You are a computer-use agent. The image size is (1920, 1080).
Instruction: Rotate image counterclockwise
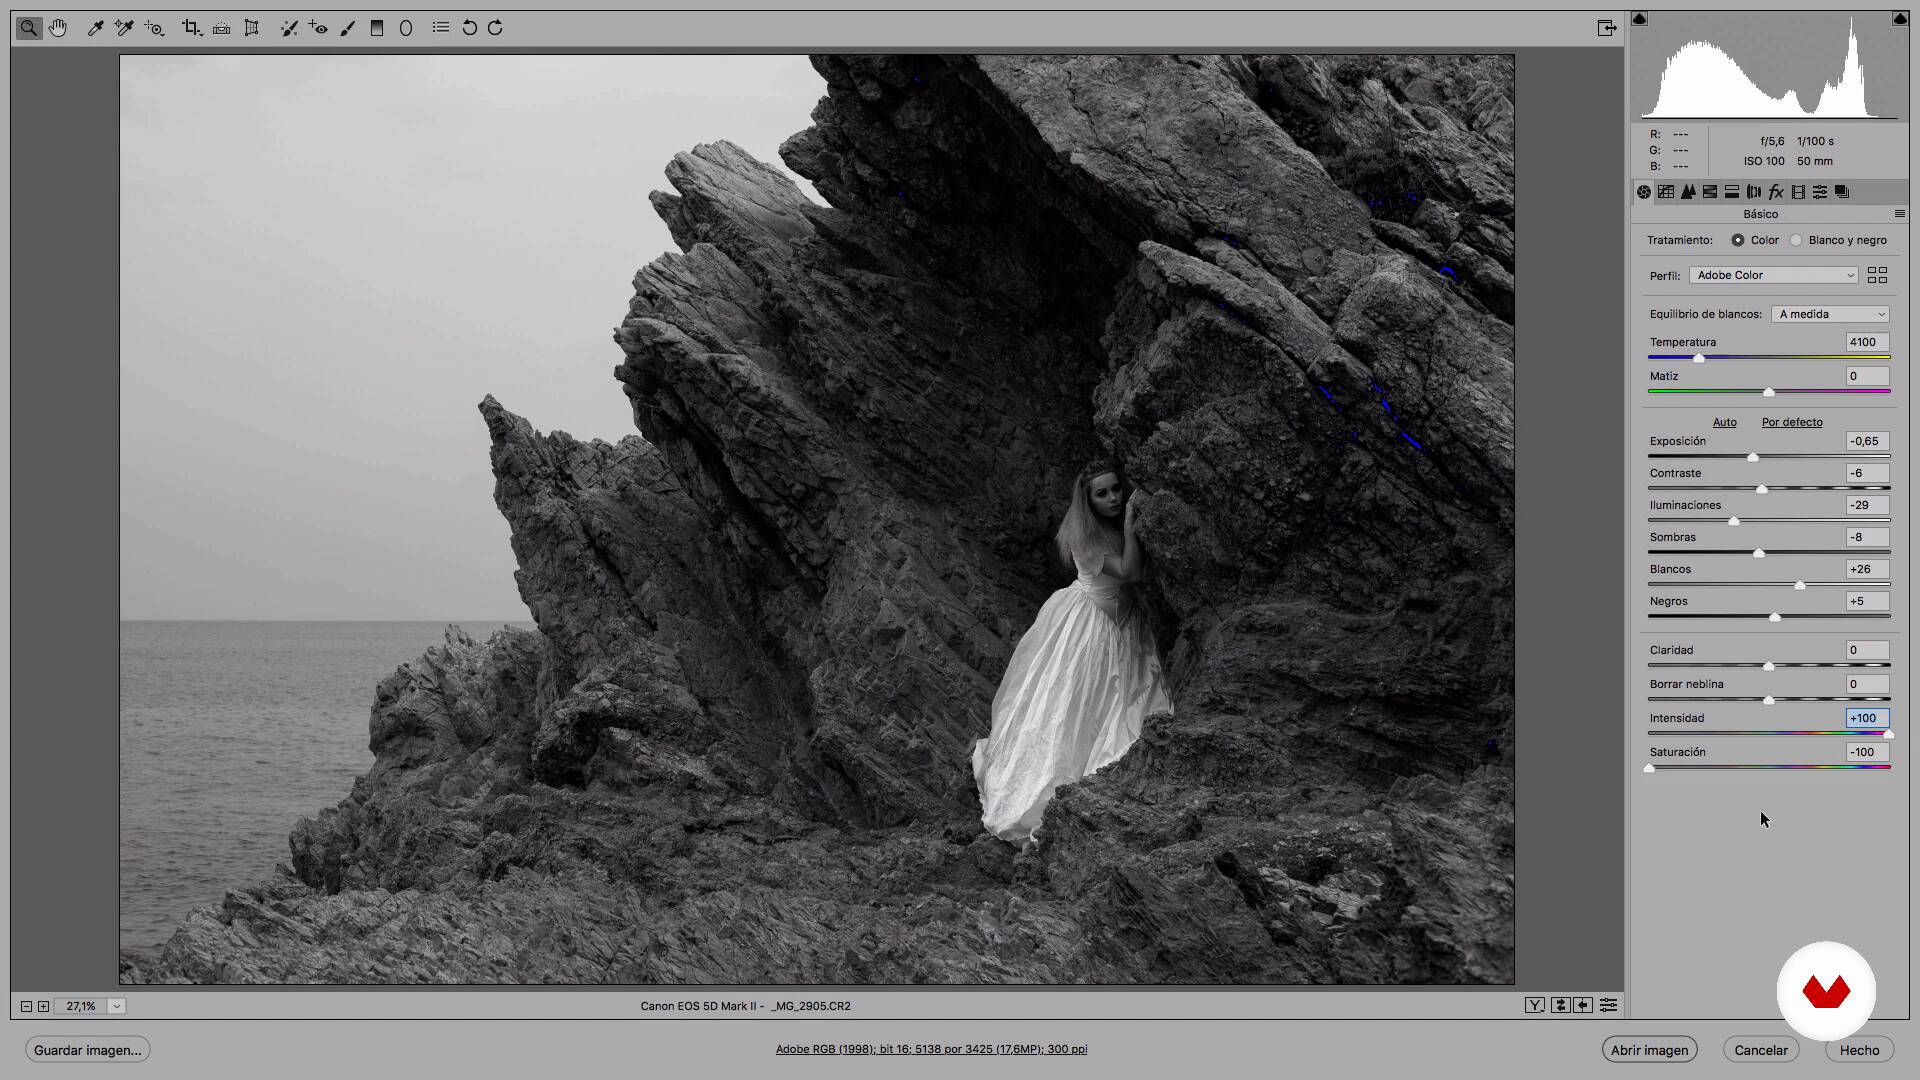pyautogui.click(x=469, y=28)
